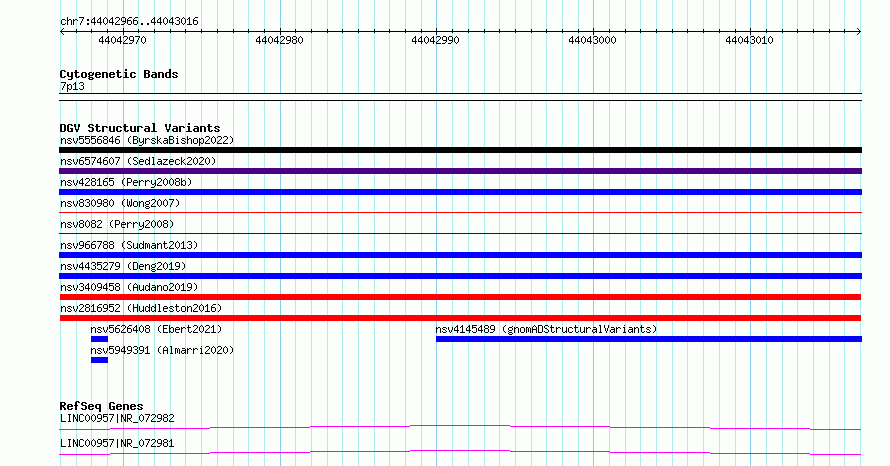The width and height of the screenshot is (890, 466).
Task: Open the nsv966788 (Sudmant2013) label
Action: [x=129, y=245]
